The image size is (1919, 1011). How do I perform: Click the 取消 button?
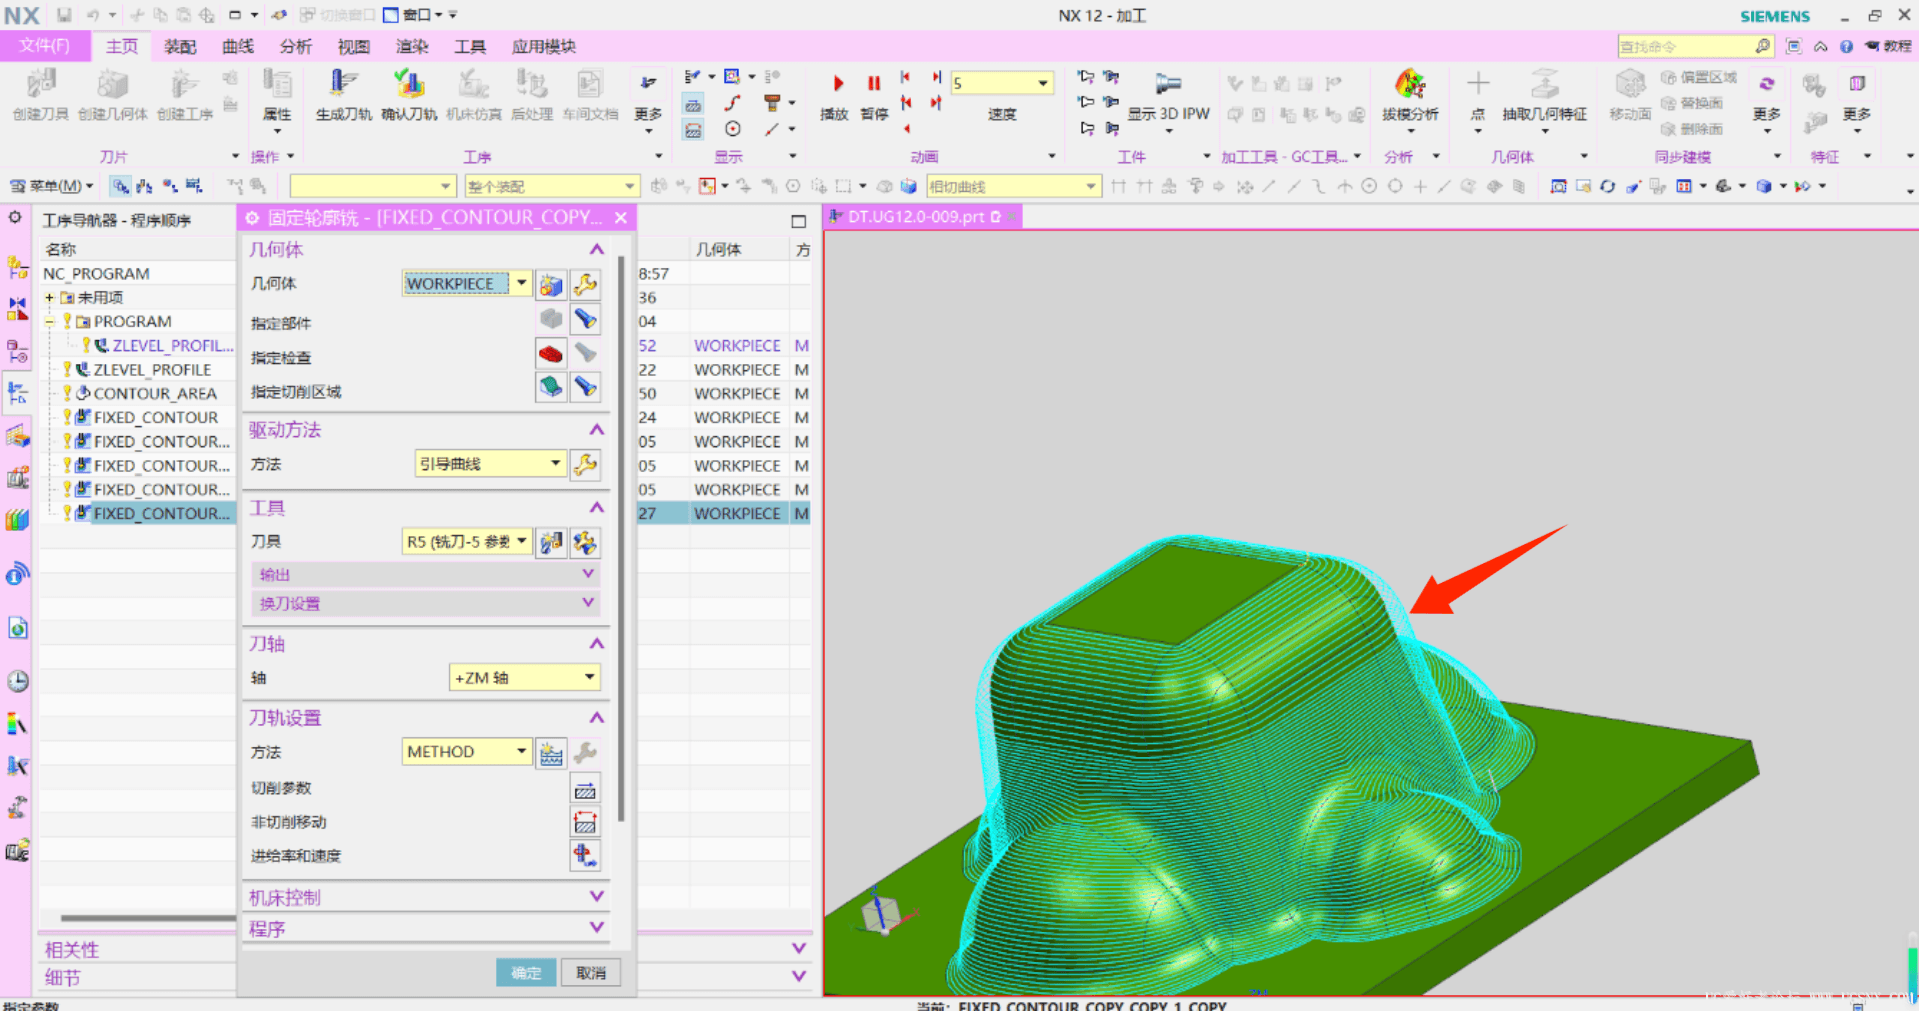pyautogui.click(x=591, y=972)
